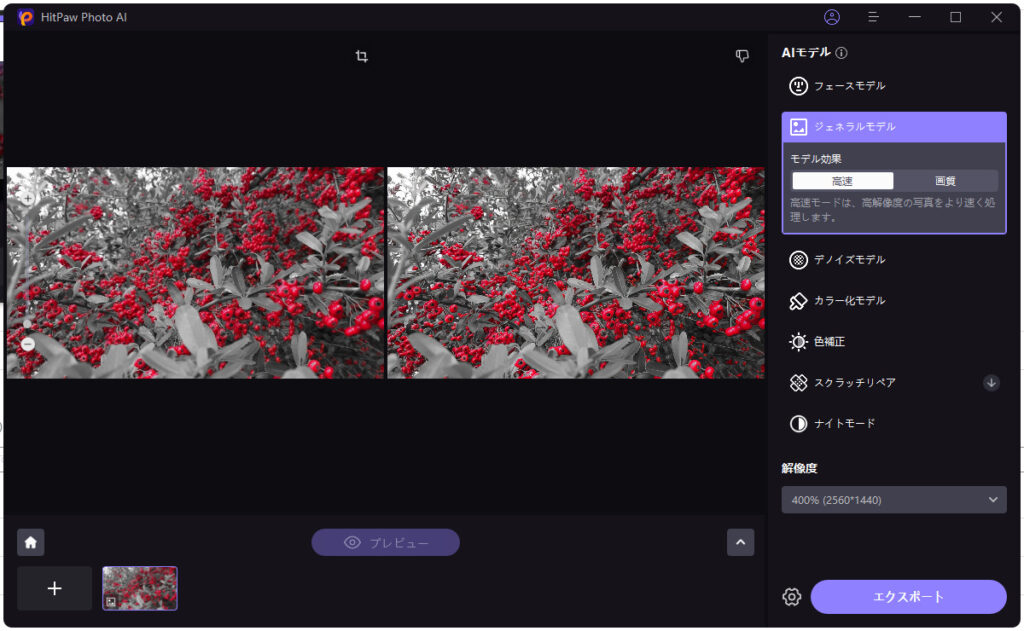The height and width of the screenshot is (631, 1024).
Task: Click the zoom out minus icon
Action: [28, 344]
